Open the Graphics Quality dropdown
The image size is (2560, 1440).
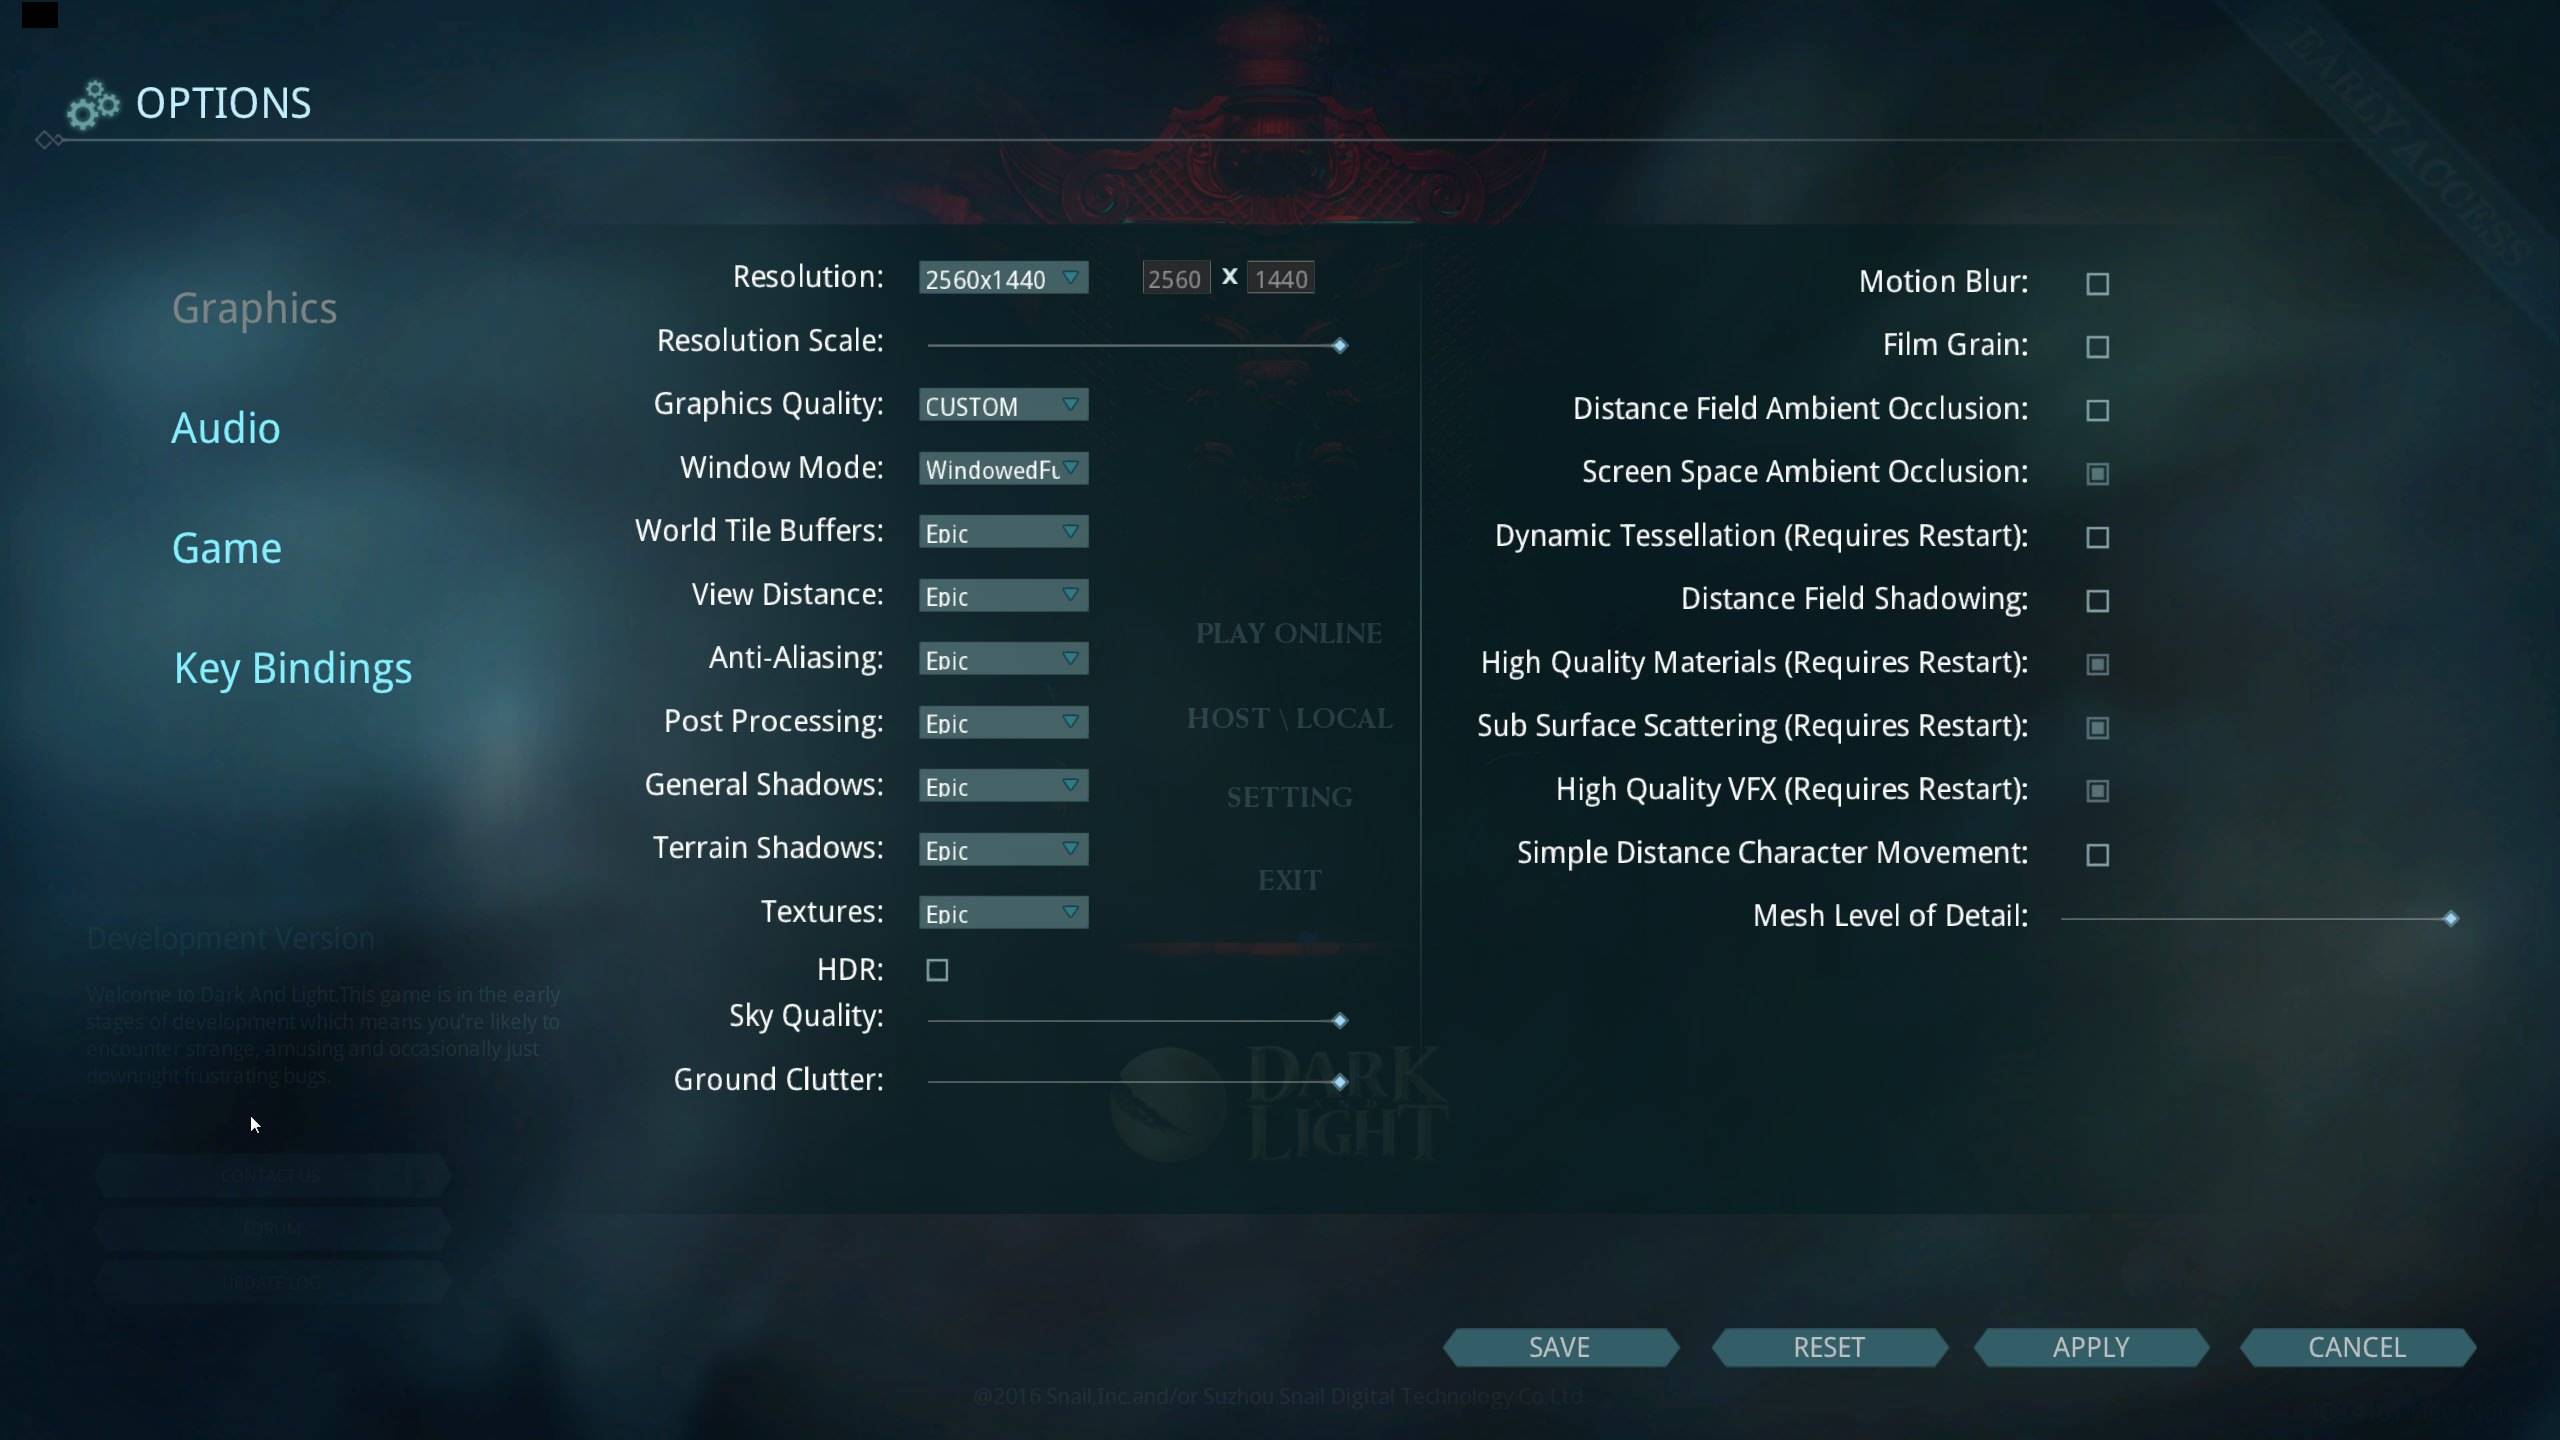point(1002,404)
